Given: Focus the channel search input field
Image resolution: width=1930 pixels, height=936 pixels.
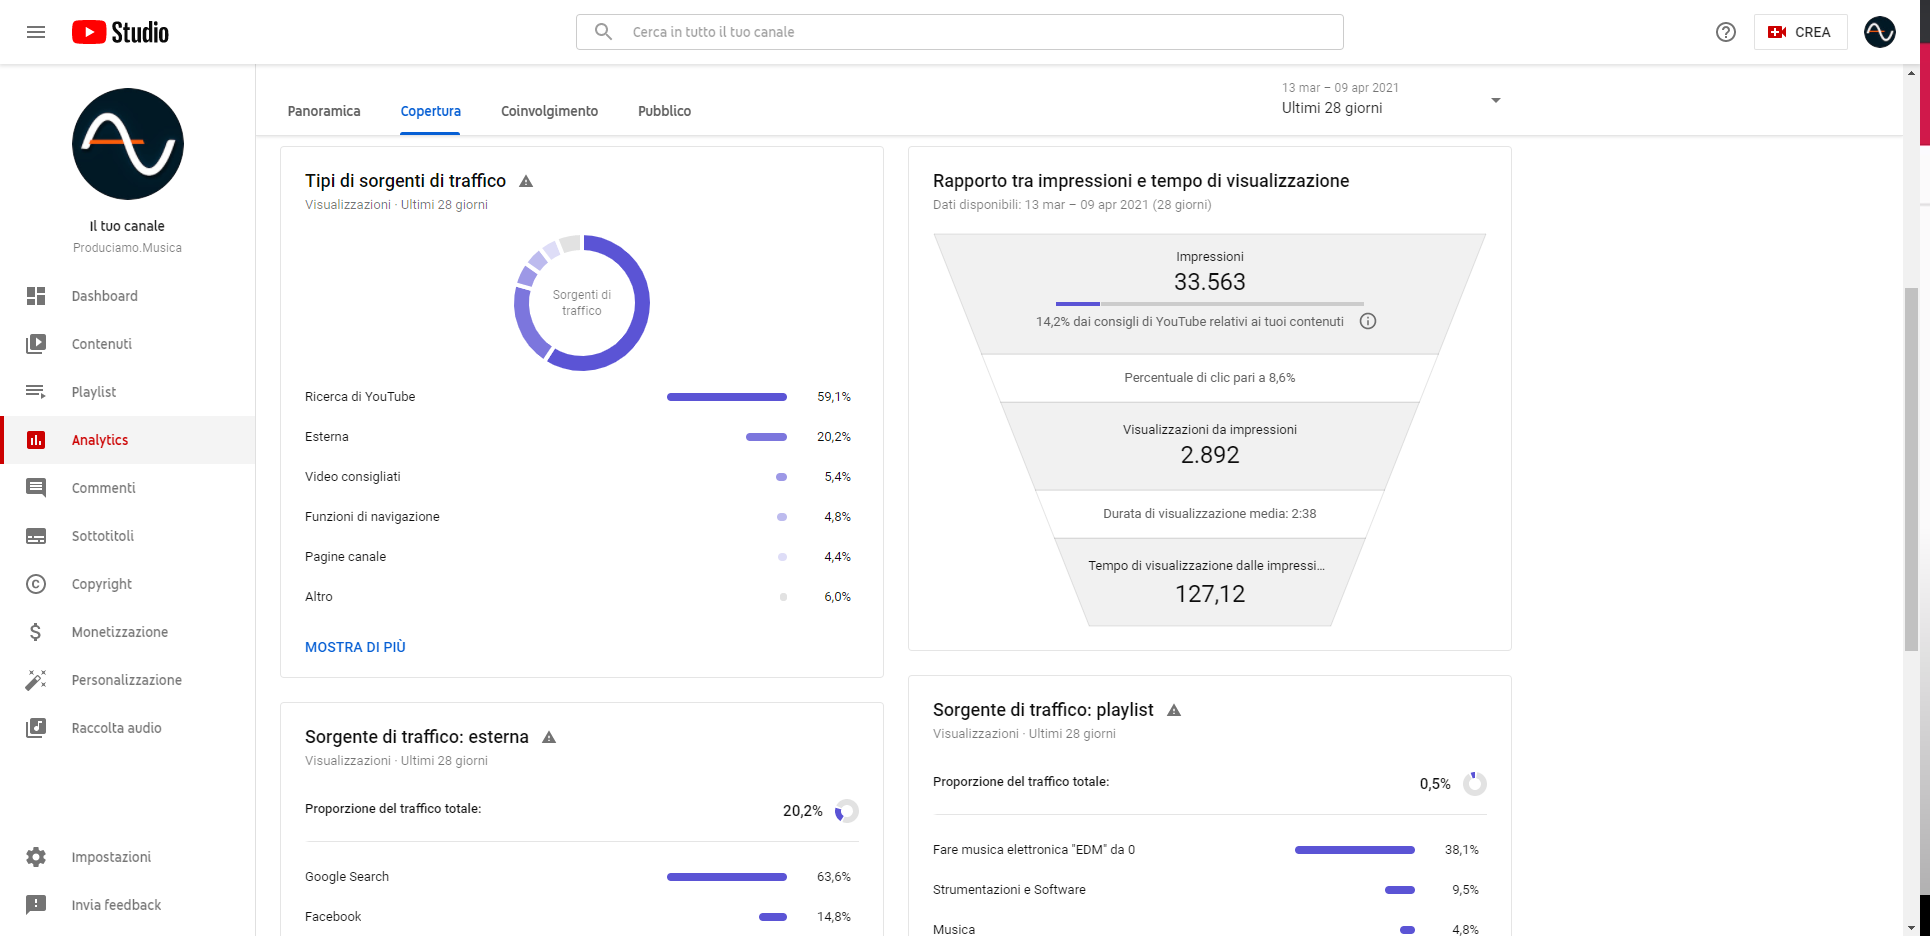Looking at the screenshot, I should tap(960, 32).
